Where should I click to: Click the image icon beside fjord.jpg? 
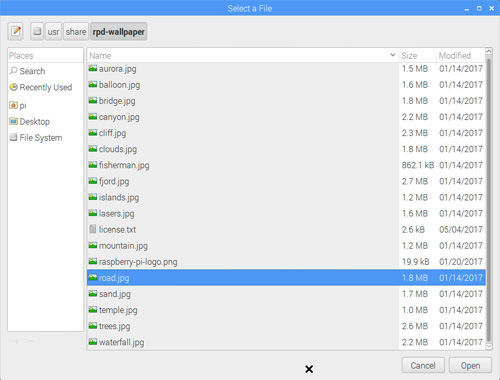(93, 181)
